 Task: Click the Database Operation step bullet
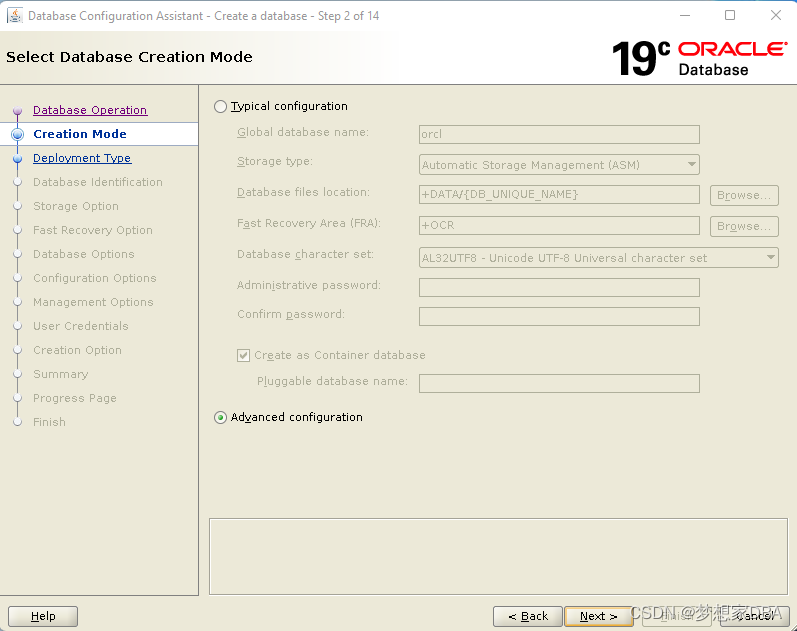17,110
